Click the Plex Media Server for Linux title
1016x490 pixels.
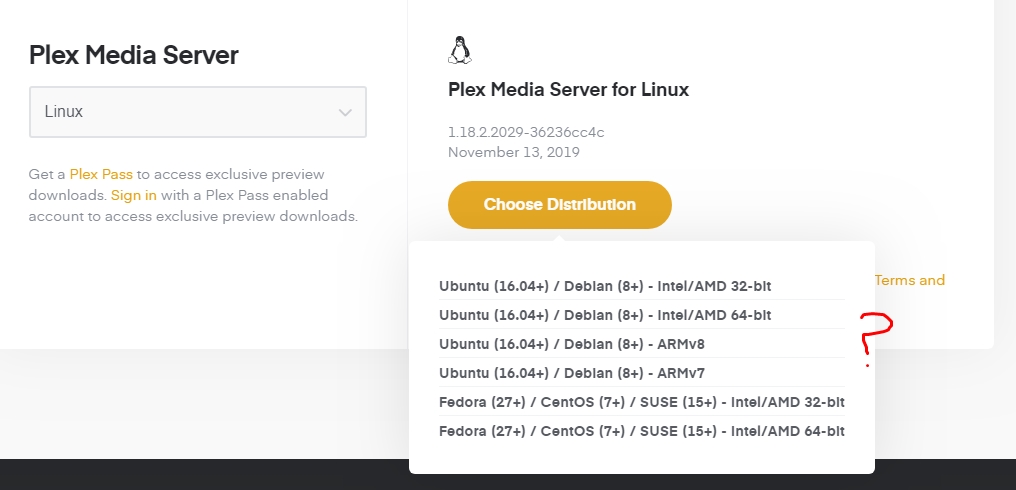tap(568, 89)
